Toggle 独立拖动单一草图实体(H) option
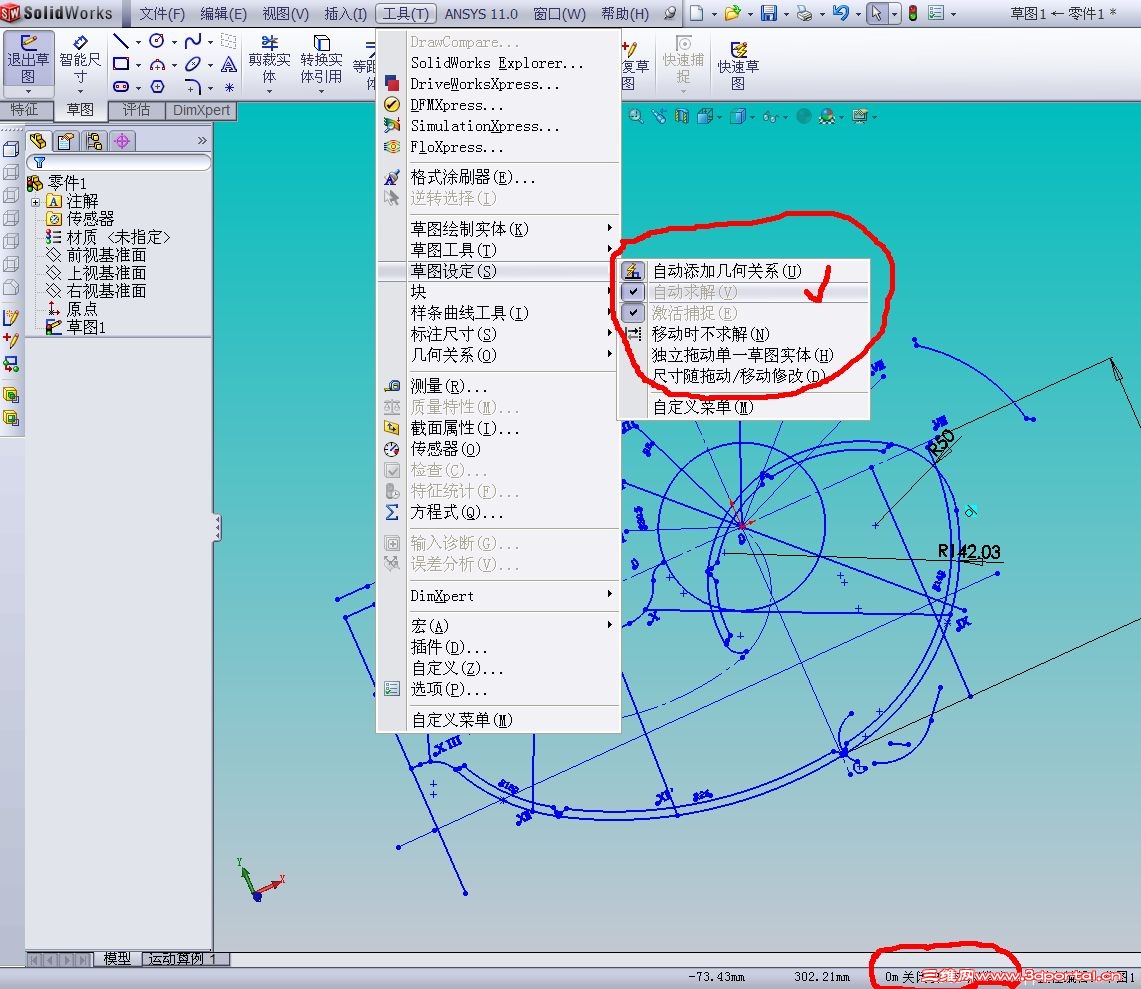The height and width of the screenshot is (989, 1141). (x=743, y=355)
